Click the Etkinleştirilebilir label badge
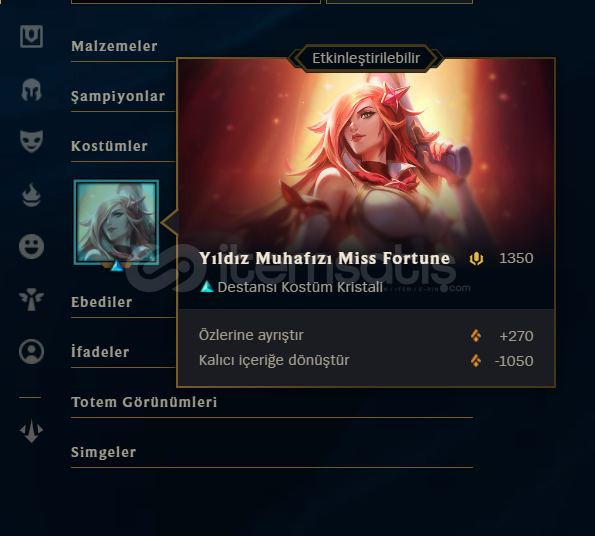 (x=366, y=58)
